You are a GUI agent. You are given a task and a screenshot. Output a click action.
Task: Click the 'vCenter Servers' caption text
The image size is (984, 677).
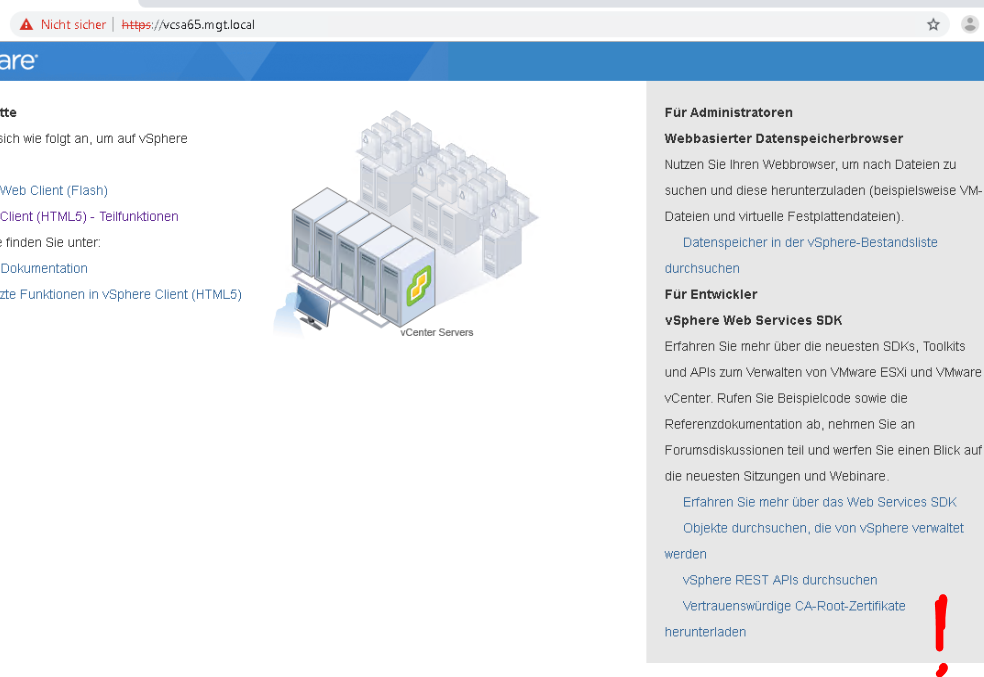click(x=437, y=333)
